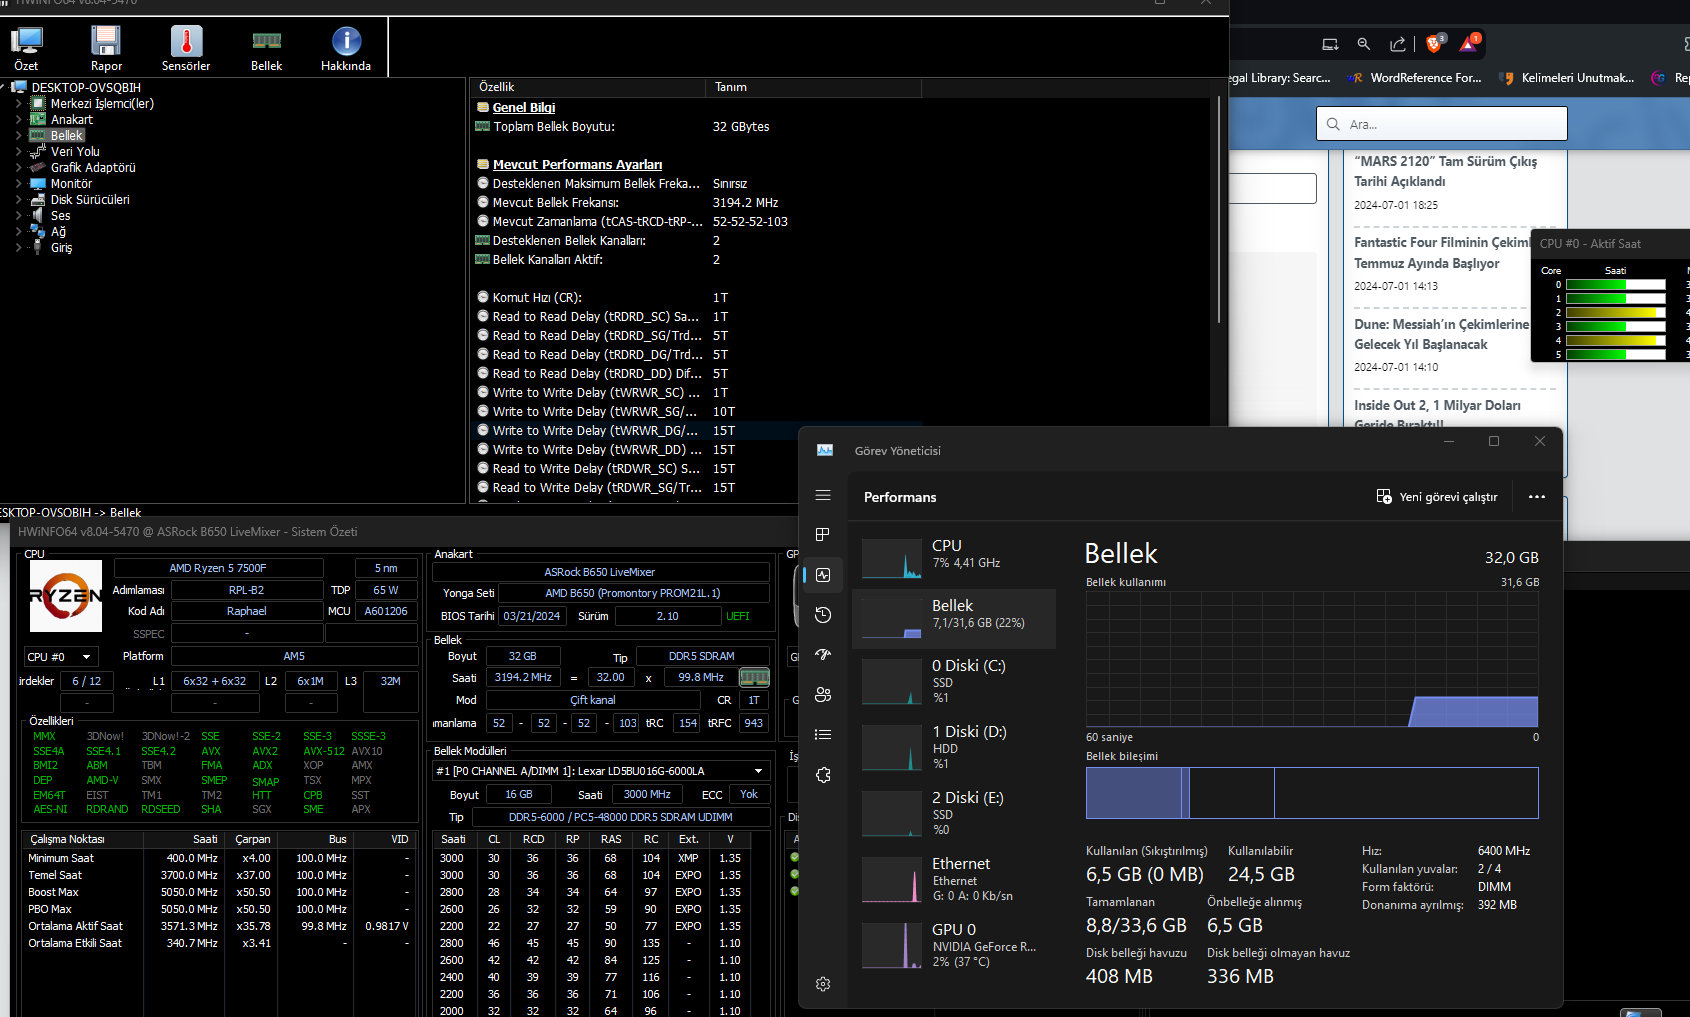1690x1017 pixels.
Task: Open the Task Manager hamburger navigation menu
Action: pyautogui.click(x=823, y=495)
